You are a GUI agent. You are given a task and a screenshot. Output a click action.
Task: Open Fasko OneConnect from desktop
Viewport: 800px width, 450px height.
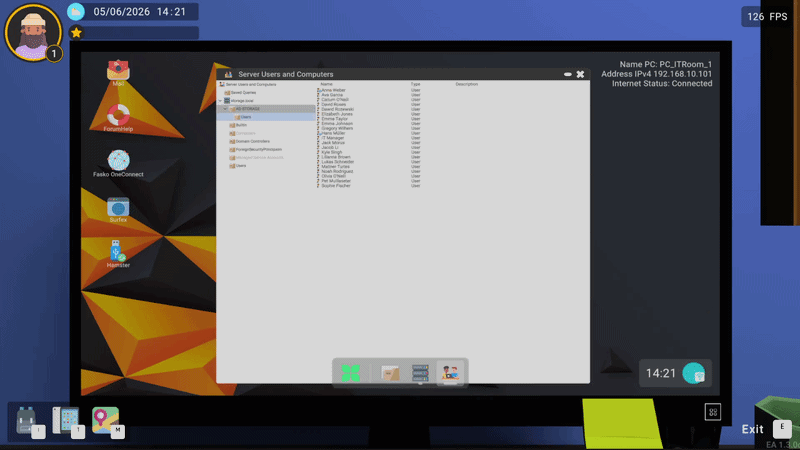pos(118,163)
